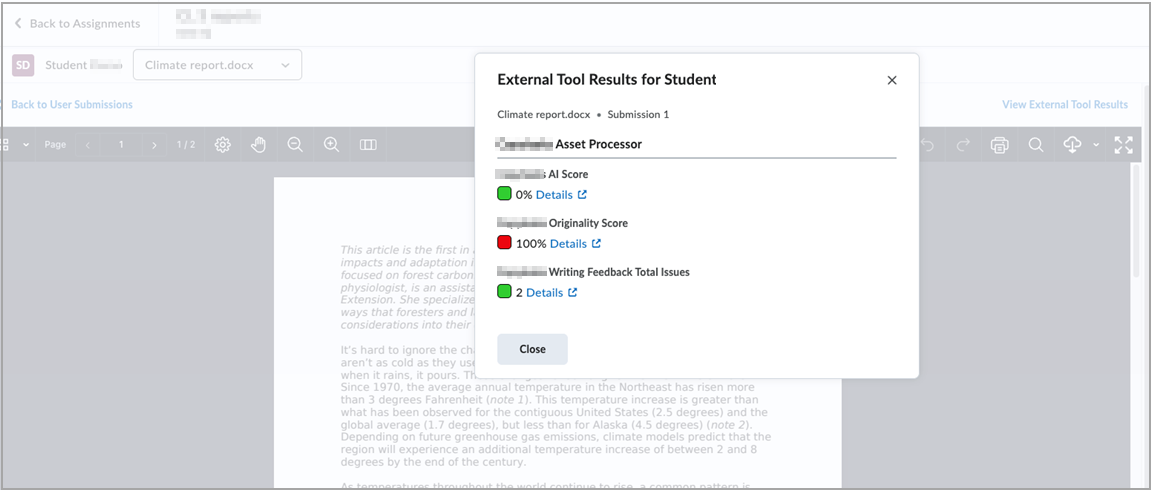The image size is (1151, 490).
Task: Go to the next page
Action: pyautogui.click(x=153, y=145)
